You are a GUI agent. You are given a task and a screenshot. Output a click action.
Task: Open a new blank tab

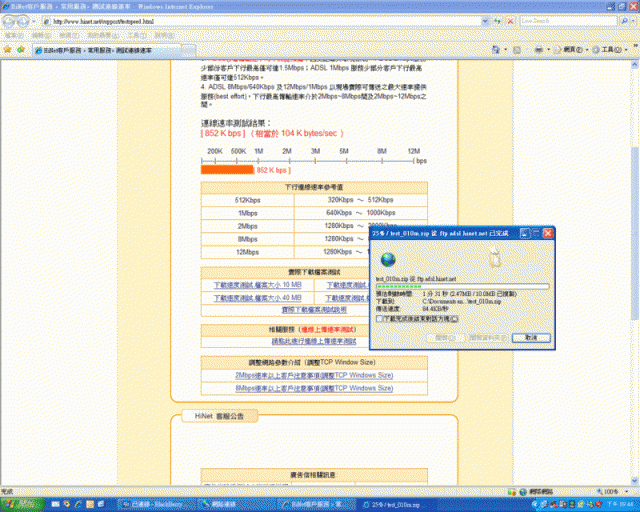coord(188,50)
